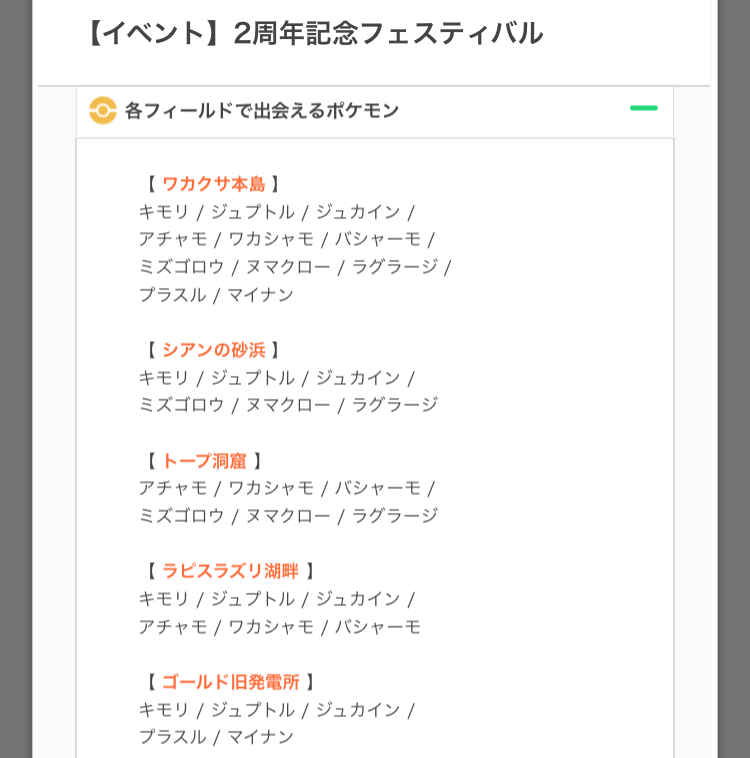750x758 pixels.
Task: Click ジュカイン under ゴールド旧発電所
Action: tap(358, 710)
